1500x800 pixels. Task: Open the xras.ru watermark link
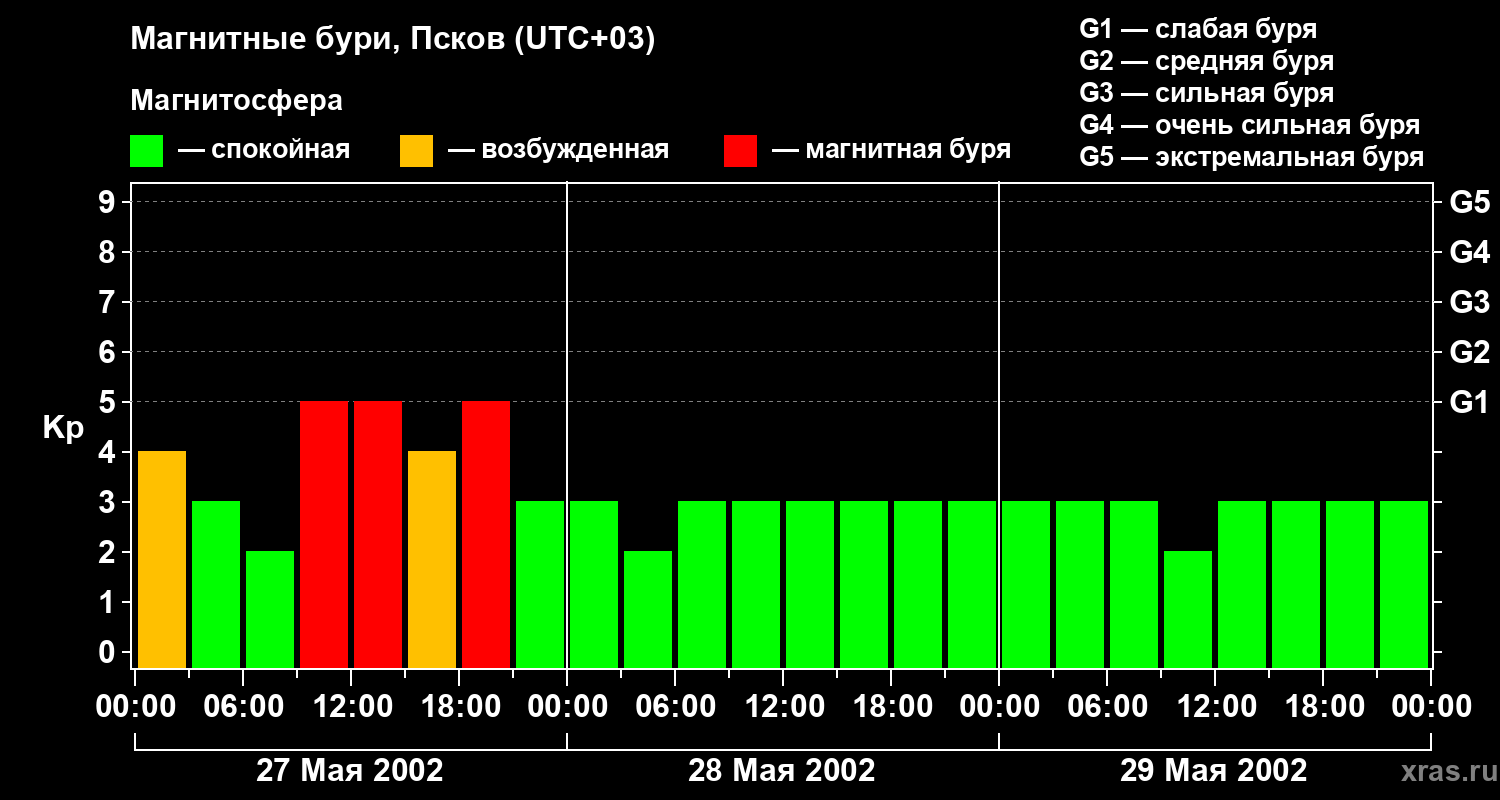1442,771
